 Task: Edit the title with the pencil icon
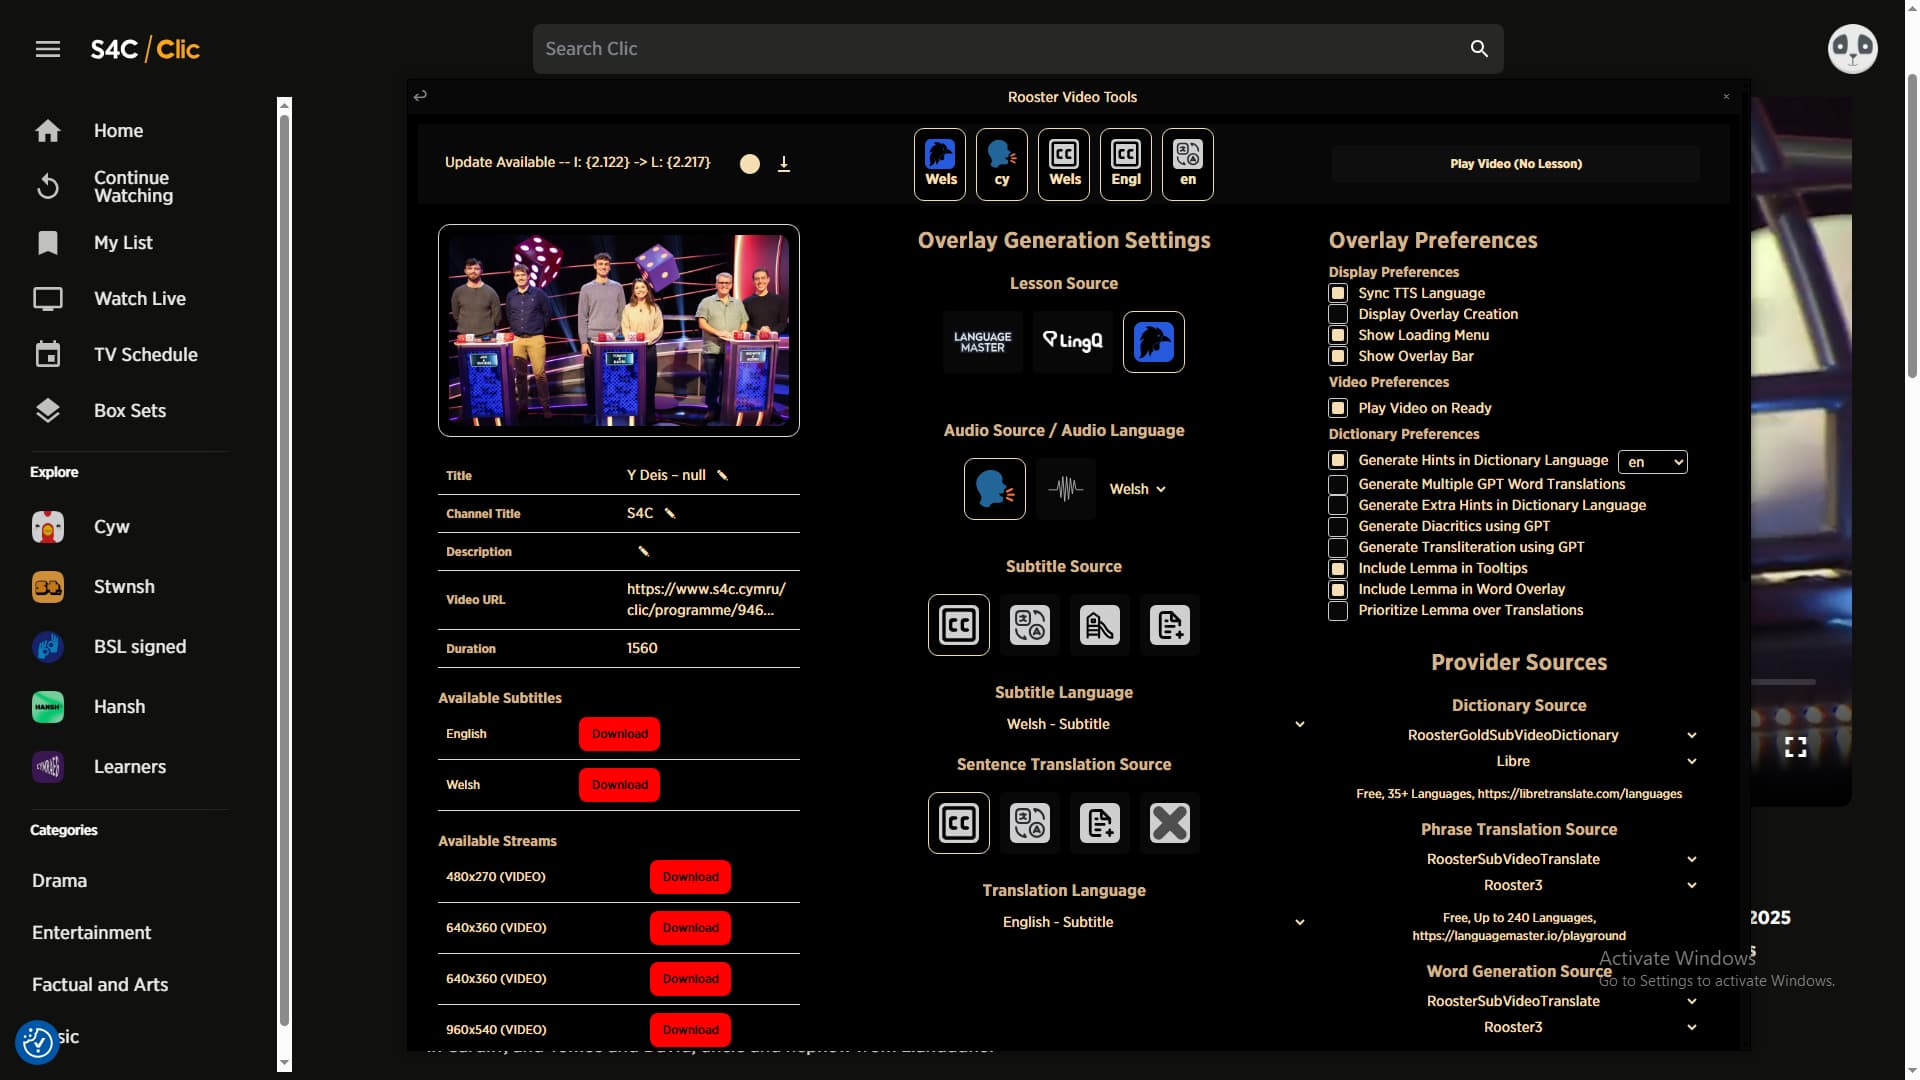[722, 475]
